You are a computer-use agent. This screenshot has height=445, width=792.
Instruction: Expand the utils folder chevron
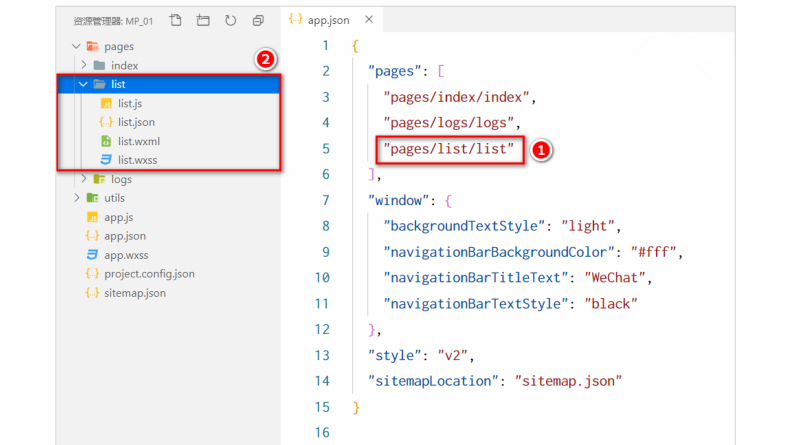[77, 198]
